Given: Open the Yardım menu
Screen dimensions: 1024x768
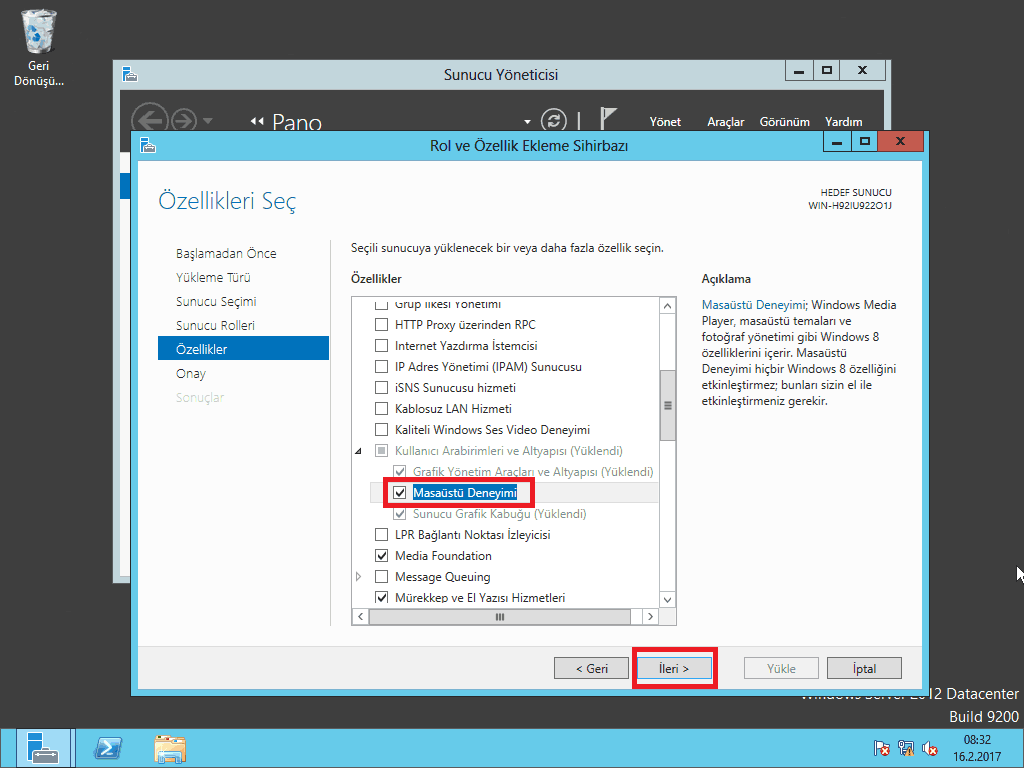Looking at the screenshot, I should pos(843,121).
